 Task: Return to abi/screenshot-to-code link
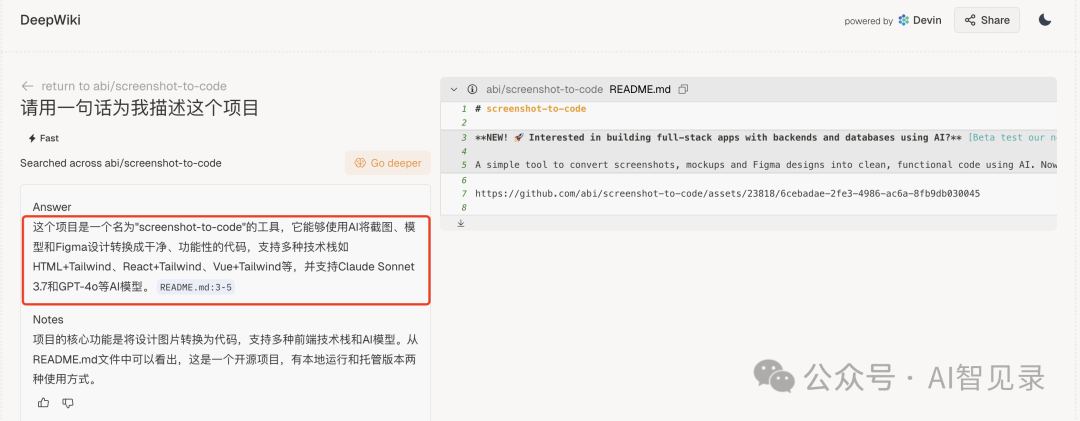pos(134,86)
